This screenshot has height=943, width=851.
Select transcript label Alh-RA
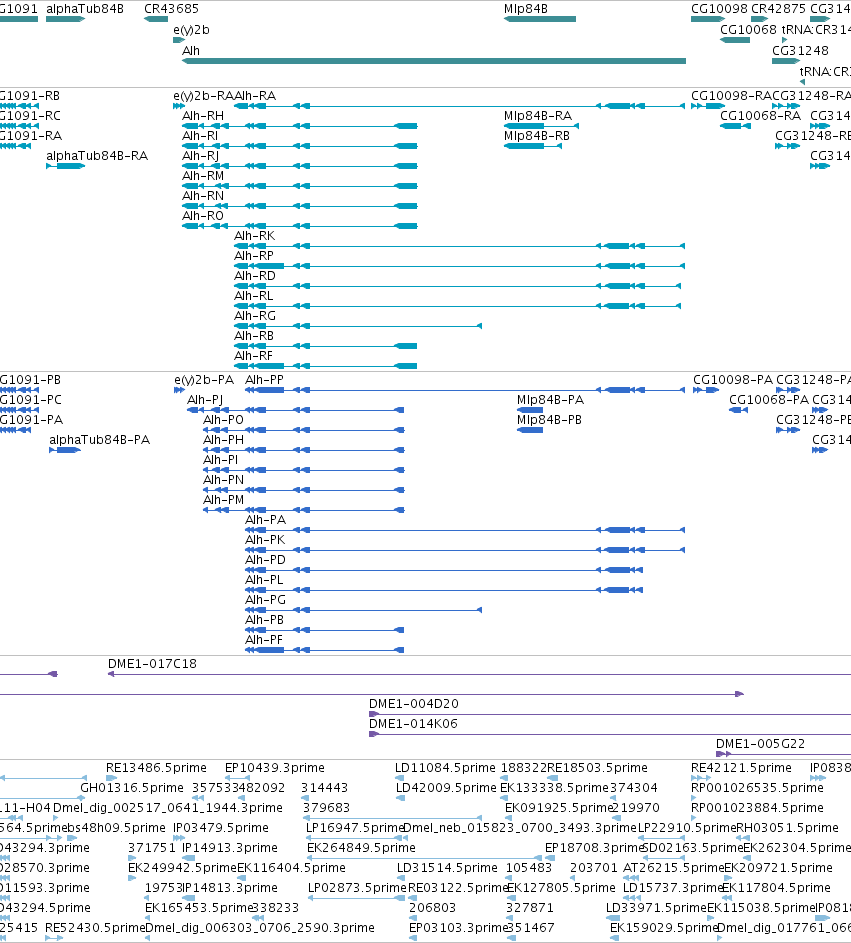[x=255, y=96]
